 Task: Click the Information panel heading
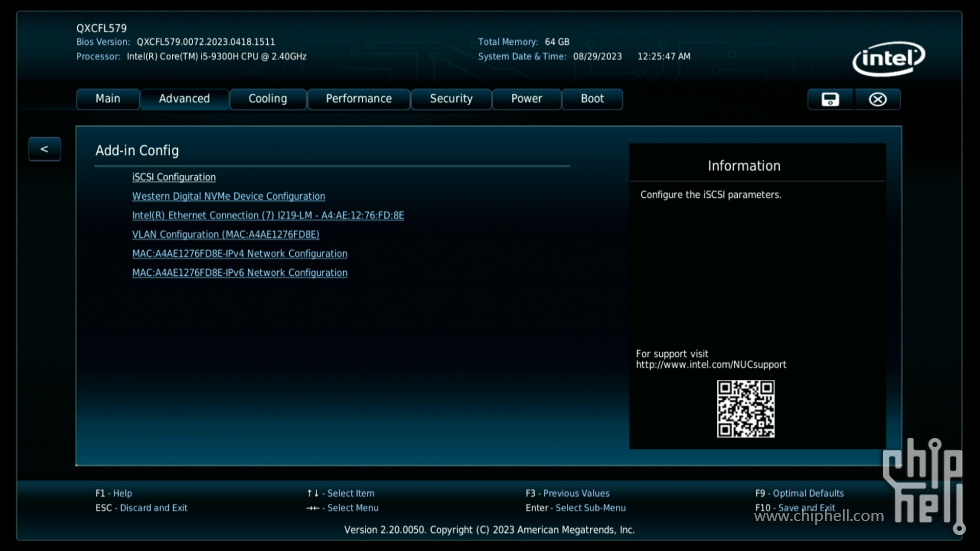[744, 166]
